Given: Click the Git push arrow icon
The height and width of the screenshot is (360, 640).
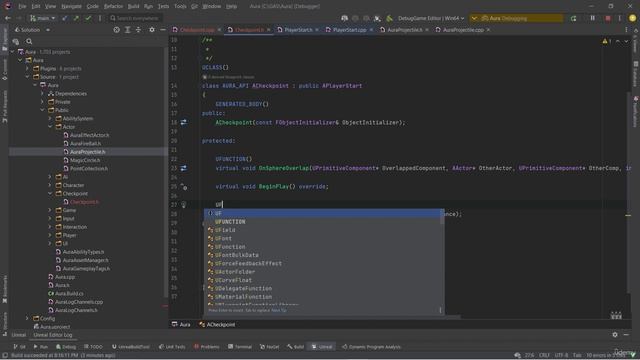Looking at the screenshot, I should [76, 18].
